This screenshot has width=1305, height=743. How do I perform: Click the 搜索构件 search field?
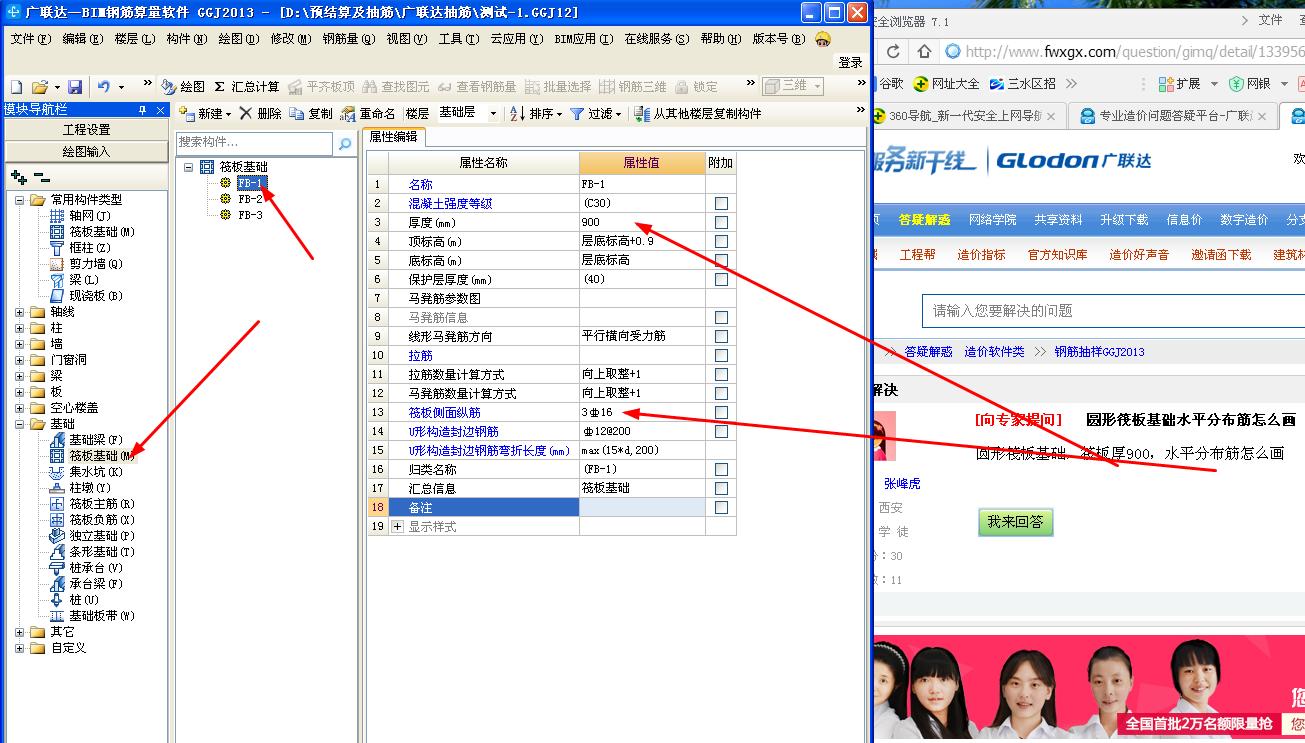point(254,144)
